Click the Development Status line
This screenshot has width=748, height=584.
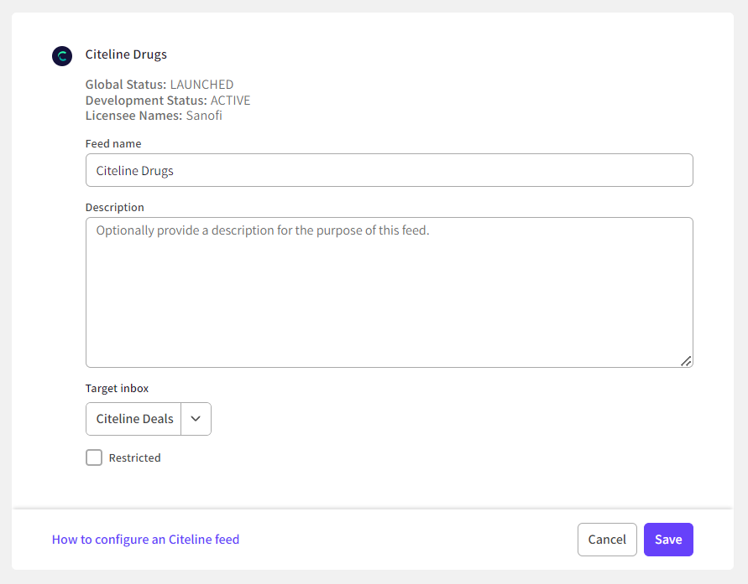point(167,100)
